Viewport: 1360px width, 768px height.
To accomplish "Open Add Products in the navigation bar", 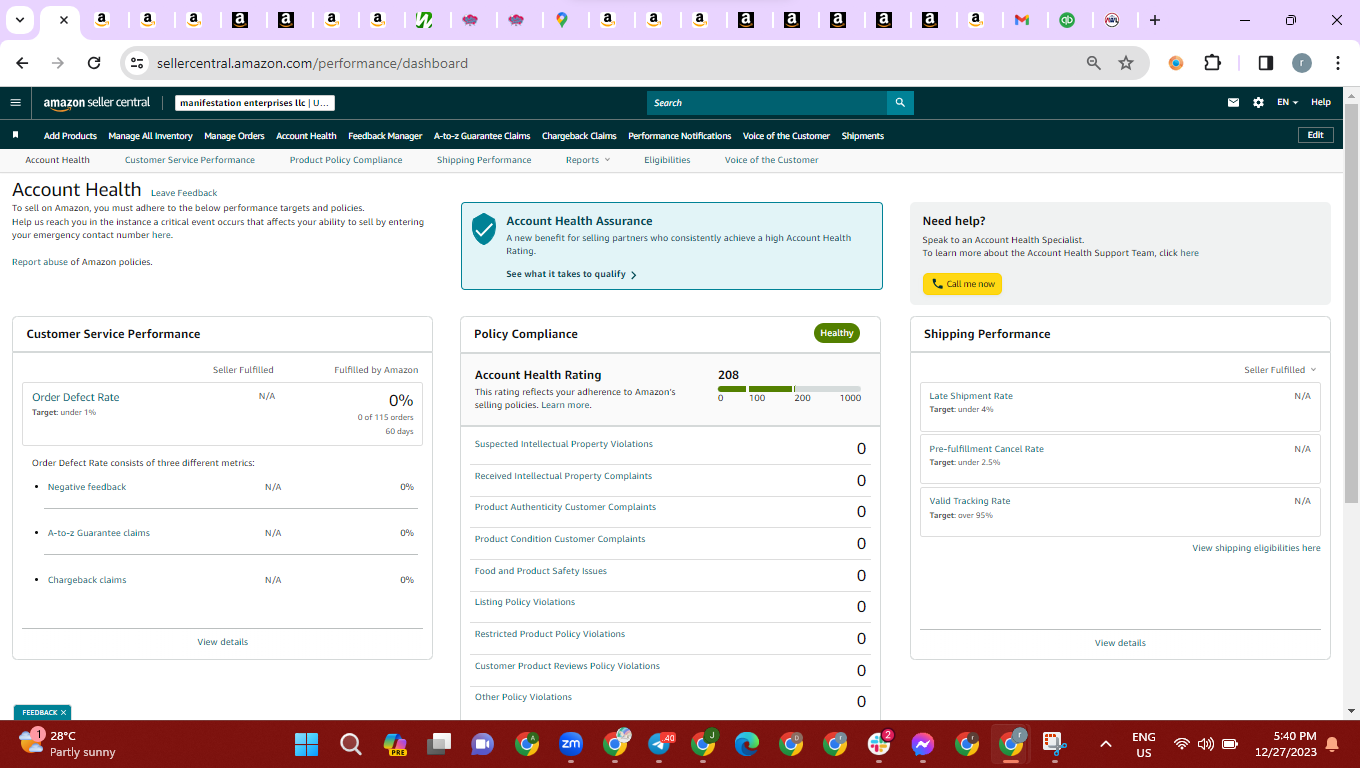I will (x=70, y=136).
